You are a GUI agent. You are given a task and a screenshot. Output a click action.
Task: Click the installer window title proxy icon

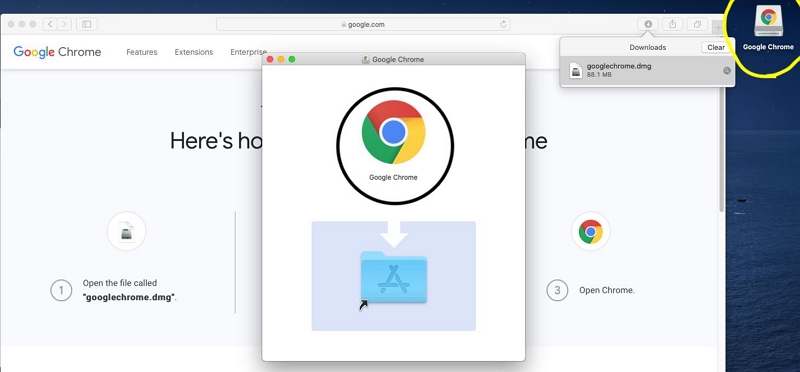[x=366, y=59]
